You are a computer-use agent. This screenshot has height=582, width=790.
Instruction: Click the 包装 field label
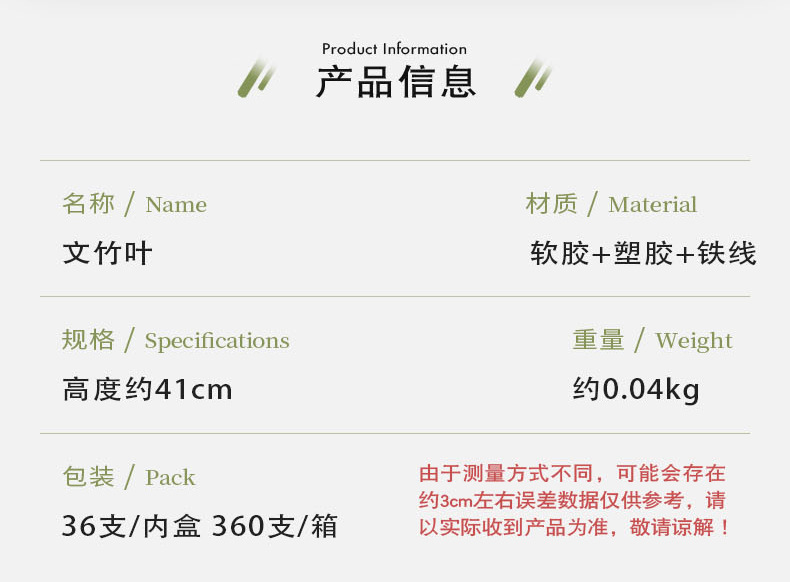tap(88, 477)
